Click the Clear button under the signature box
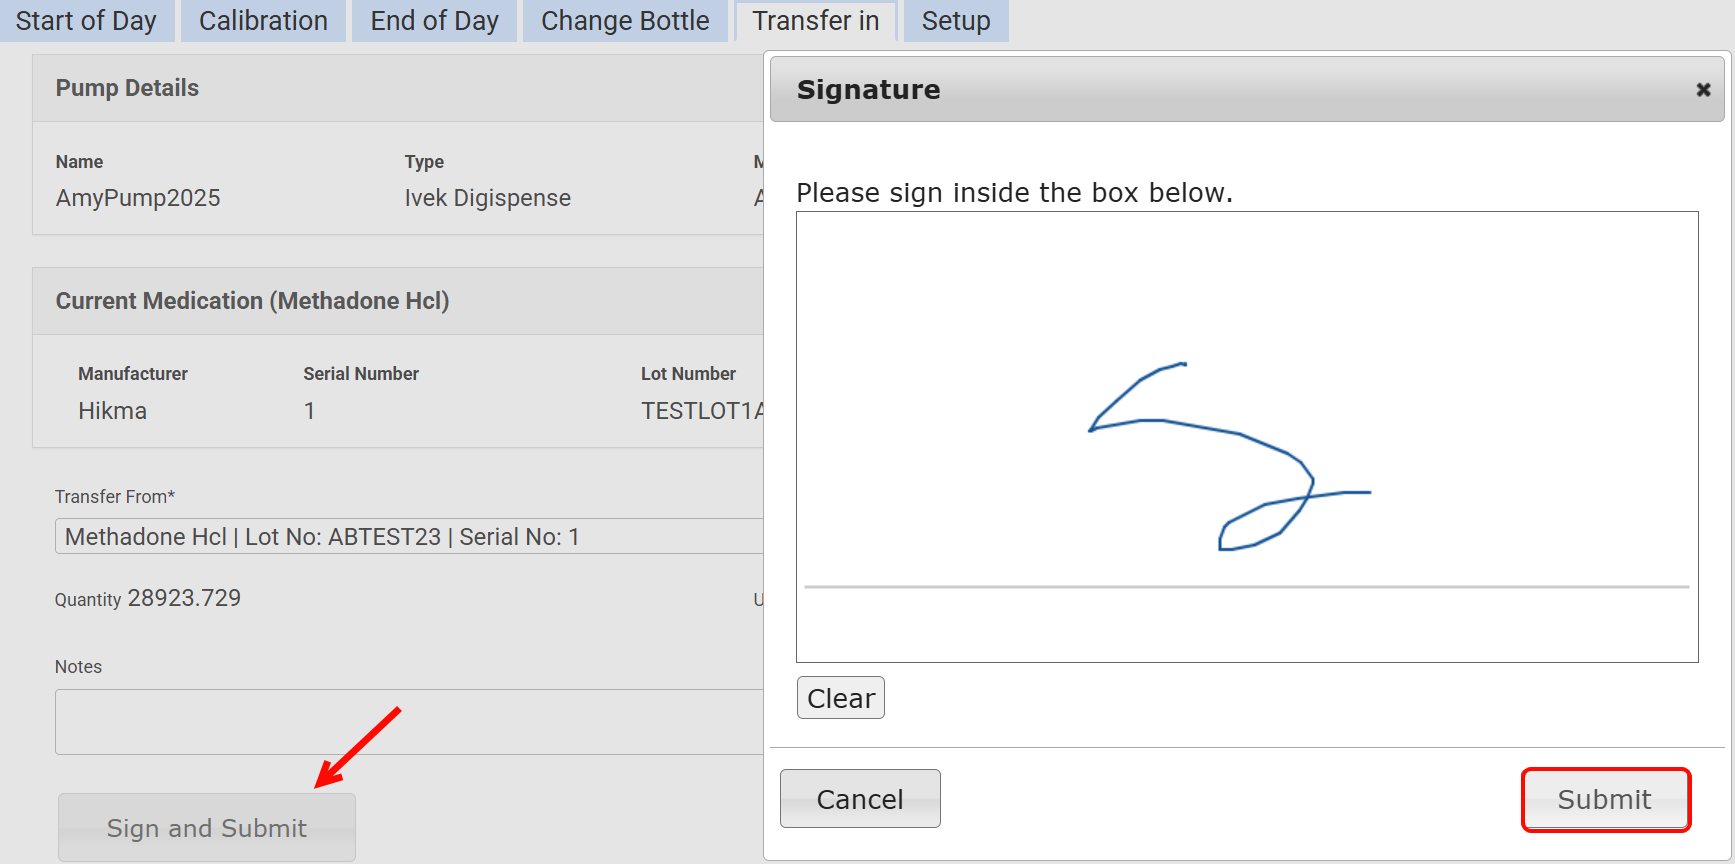Image resolution: width=1735 pixels, height=864 pixels. tap(840, 698)
